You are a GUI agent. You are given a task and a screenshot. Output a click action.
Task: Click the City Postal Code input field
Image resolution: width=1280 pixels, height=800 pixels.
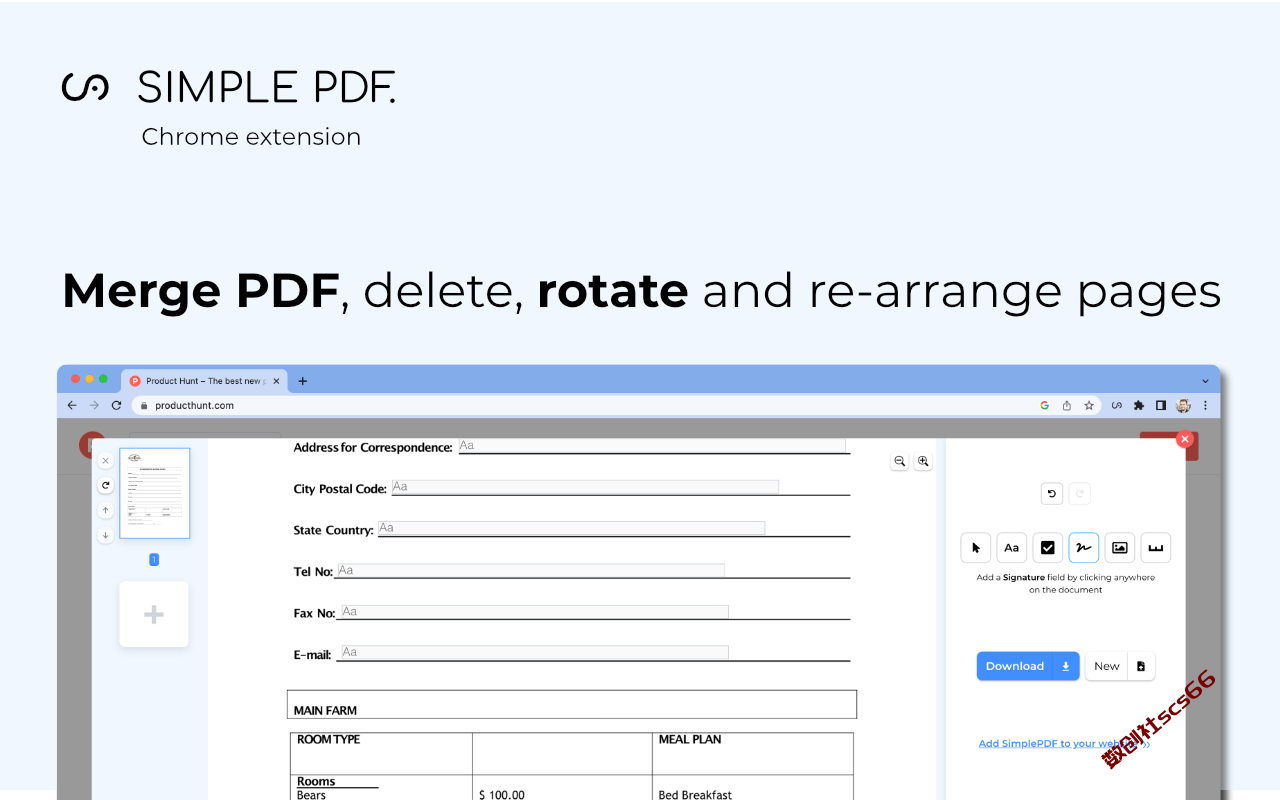585,487
